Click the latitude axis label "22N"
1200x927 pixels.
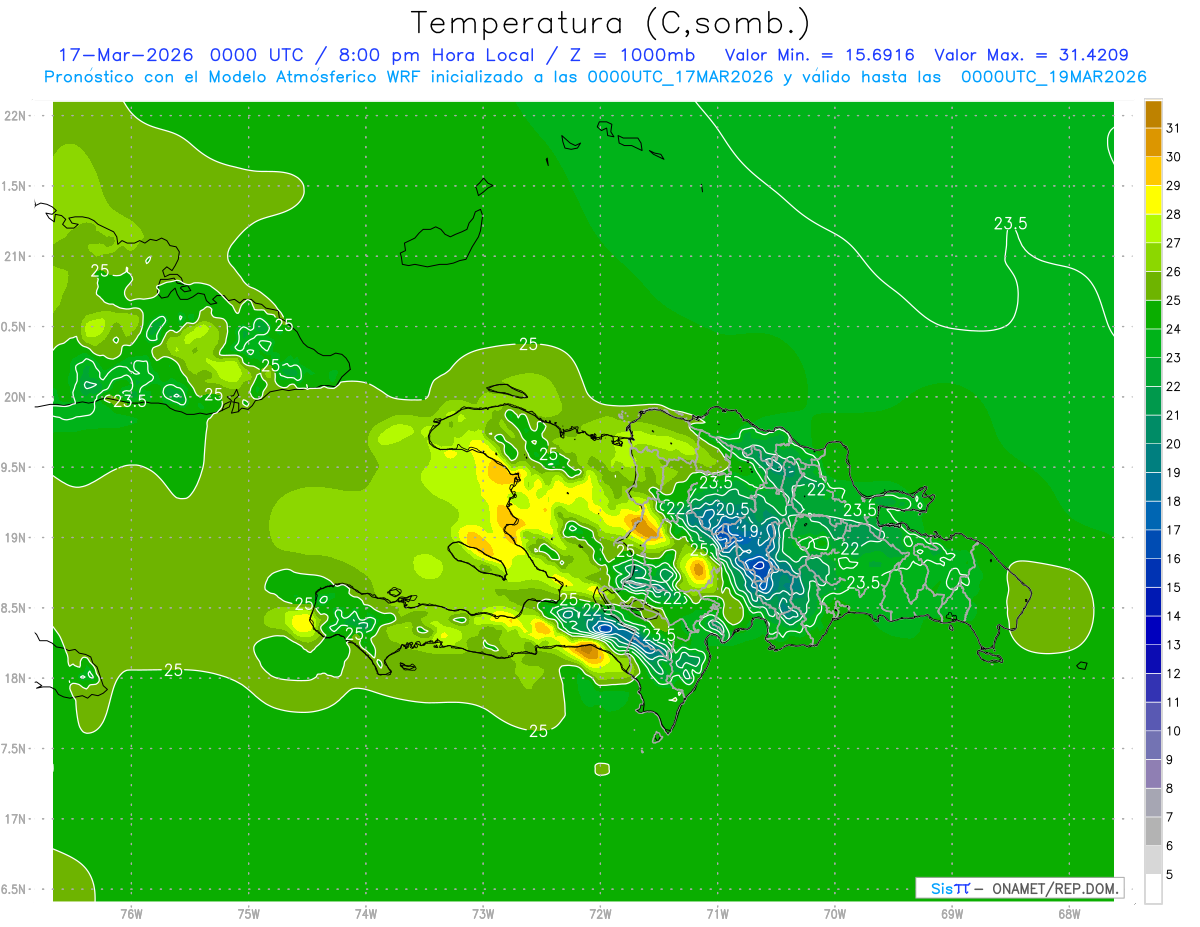pyautogui.click(x=15, y=116)
